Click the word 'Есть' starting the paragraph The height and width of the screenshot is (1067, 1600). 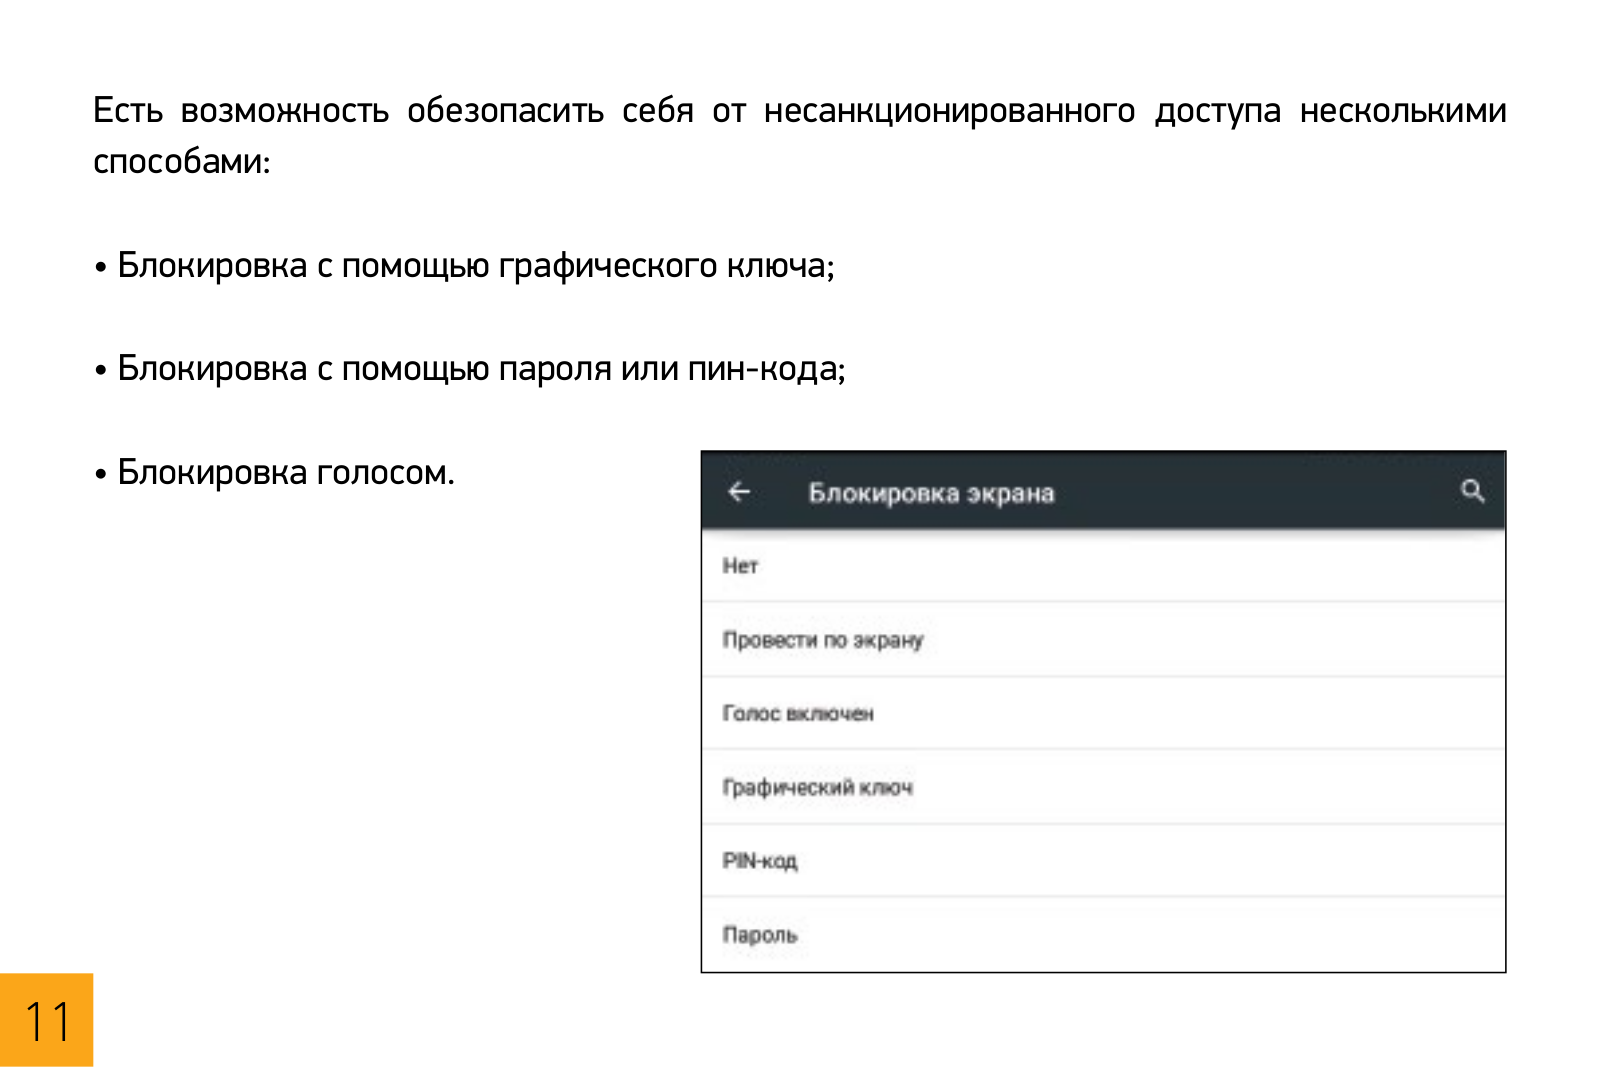point(127,110)
